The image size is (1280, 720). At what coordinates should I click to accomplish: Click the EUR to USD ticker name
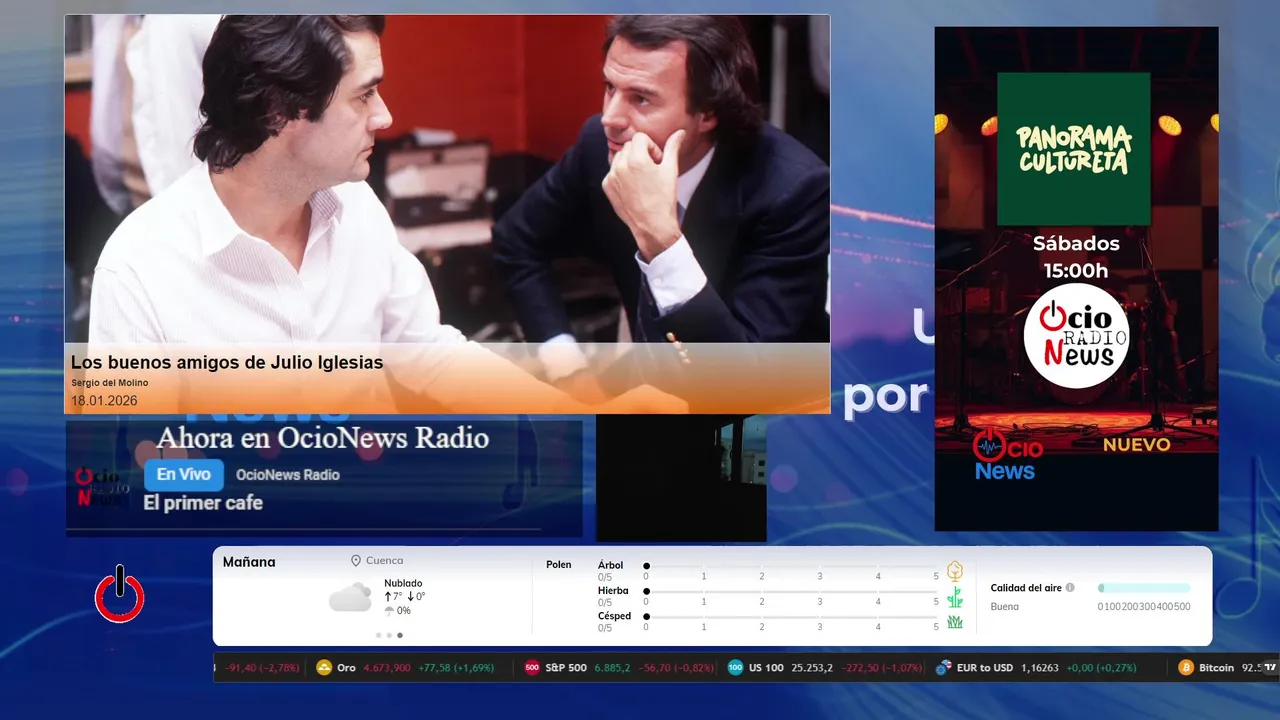coord(984,668)
